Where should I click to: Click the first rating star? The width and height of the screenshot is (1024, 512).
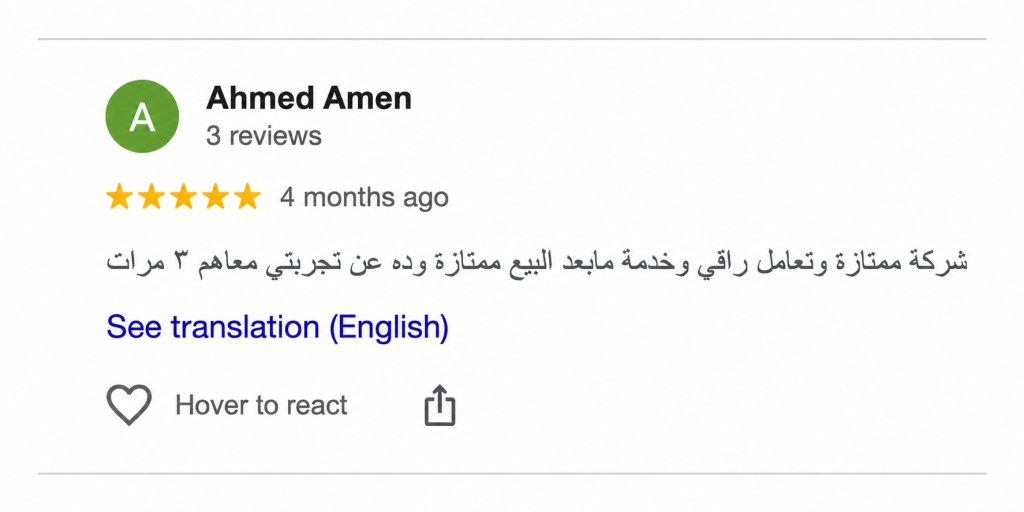pos(119,197)
